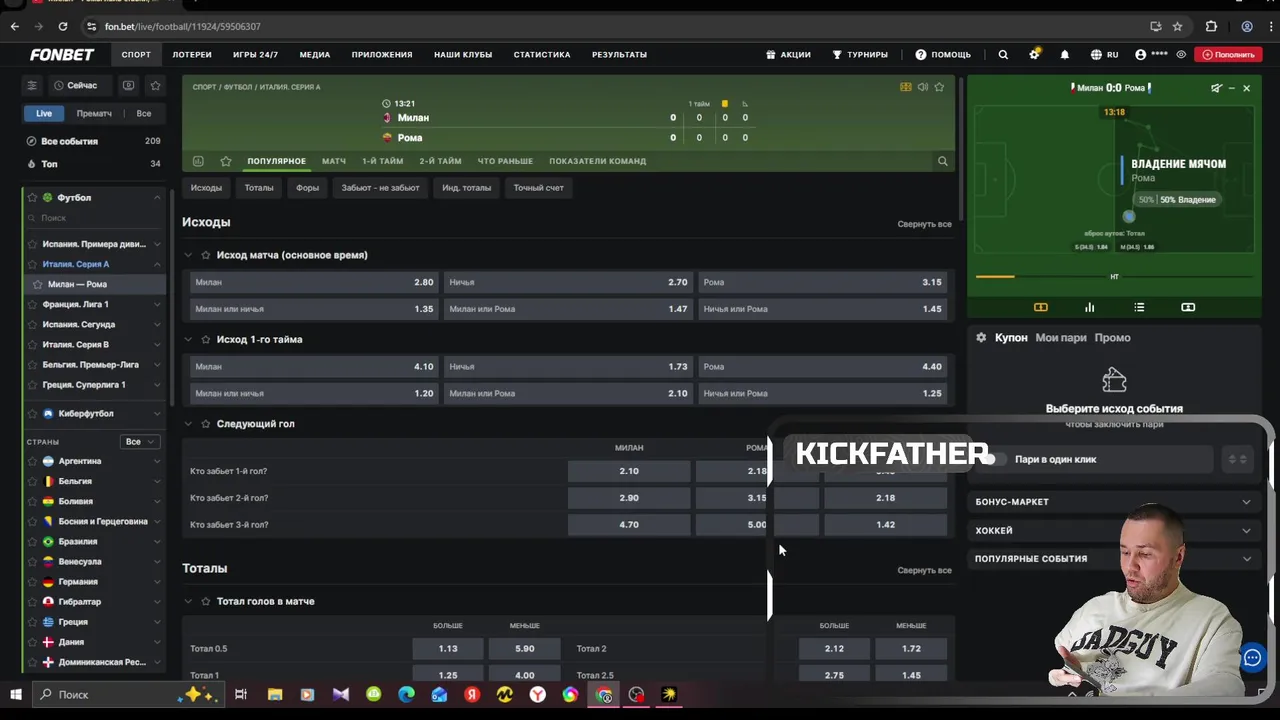
Task: Collapse the Исход матча market section
Action: click(x=188, y=255)
